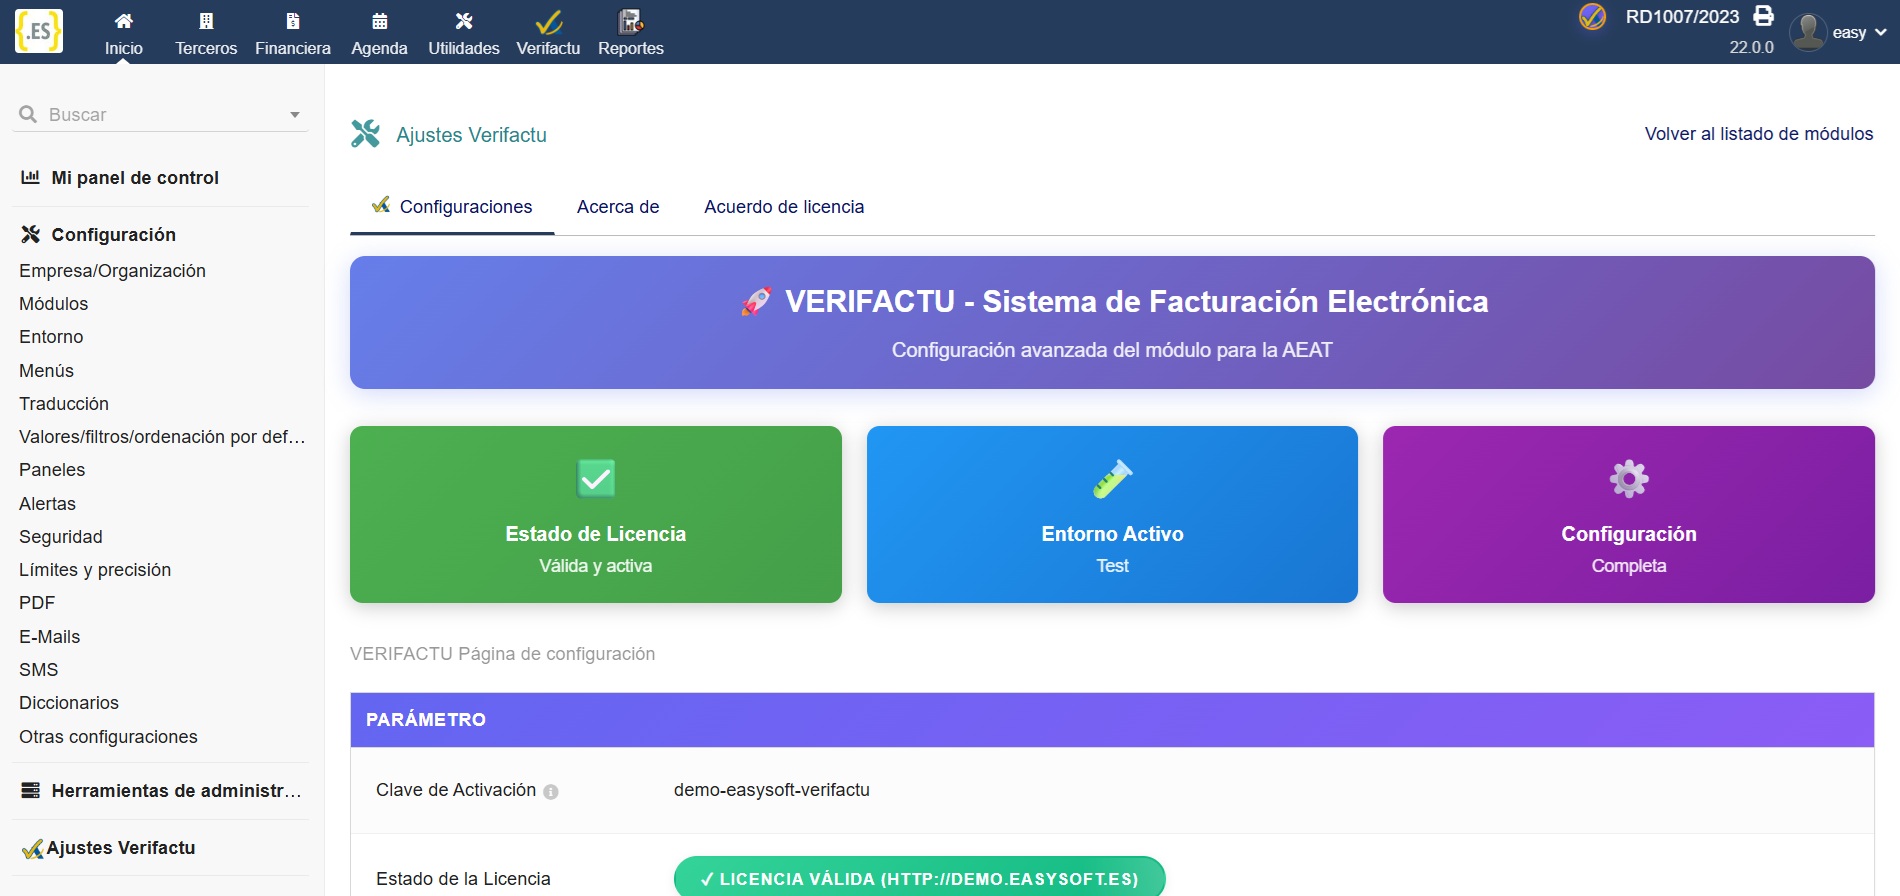
Task: Open the Reportes icon
Action: coord(631,21)
